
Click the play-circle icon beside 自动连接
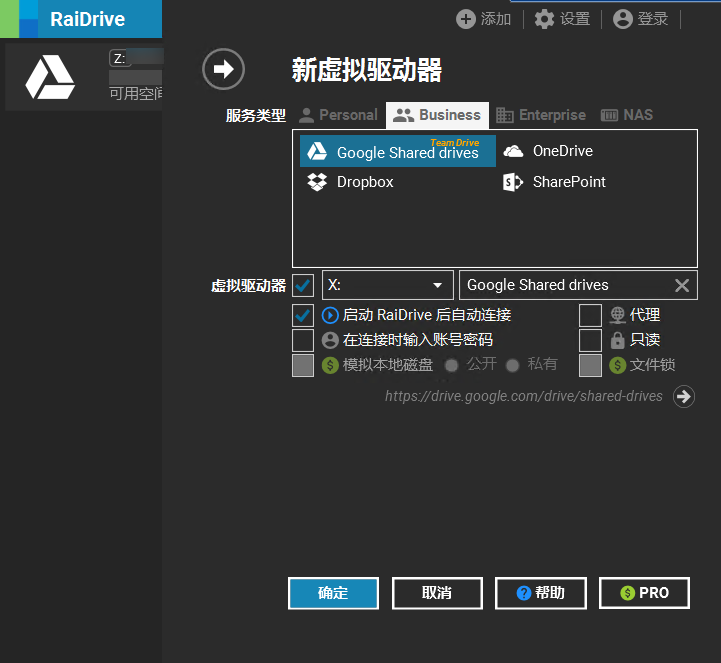point(330,315)
